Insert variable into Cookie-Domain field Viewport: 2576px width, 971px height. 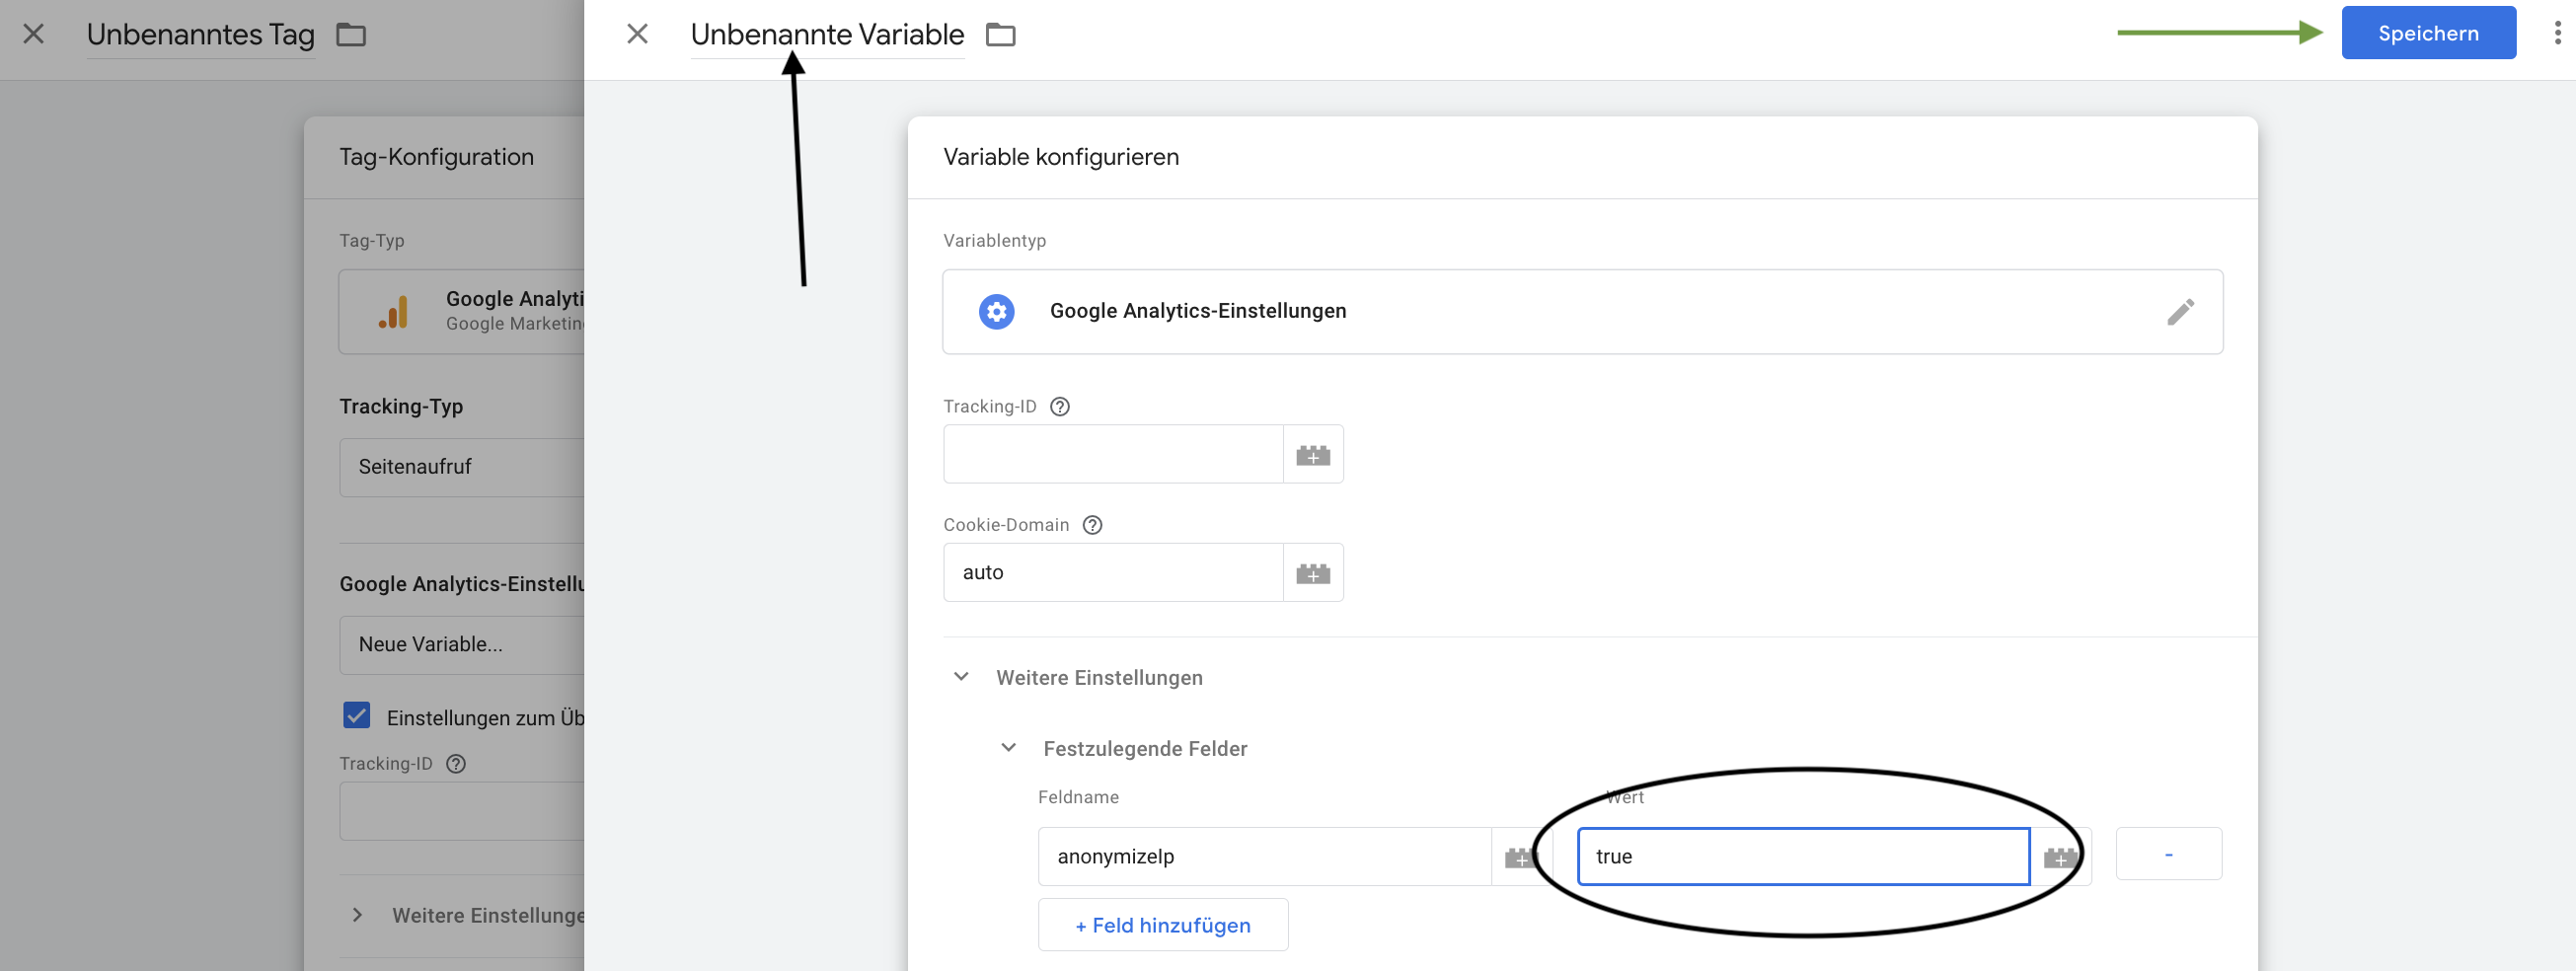1312,573
